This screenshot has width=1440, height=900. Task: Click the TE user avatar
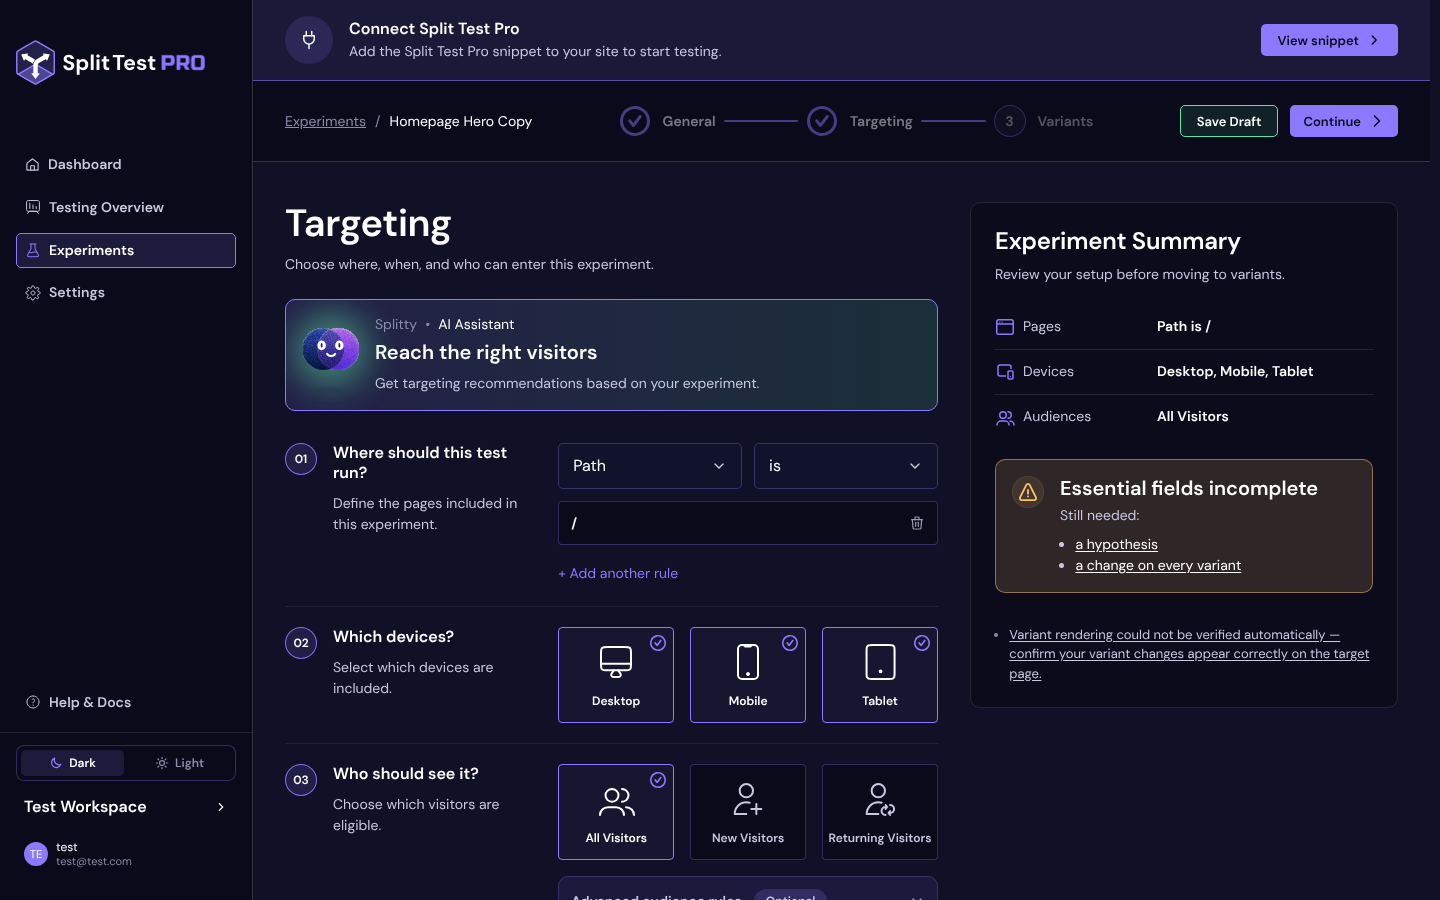[36, 854]
